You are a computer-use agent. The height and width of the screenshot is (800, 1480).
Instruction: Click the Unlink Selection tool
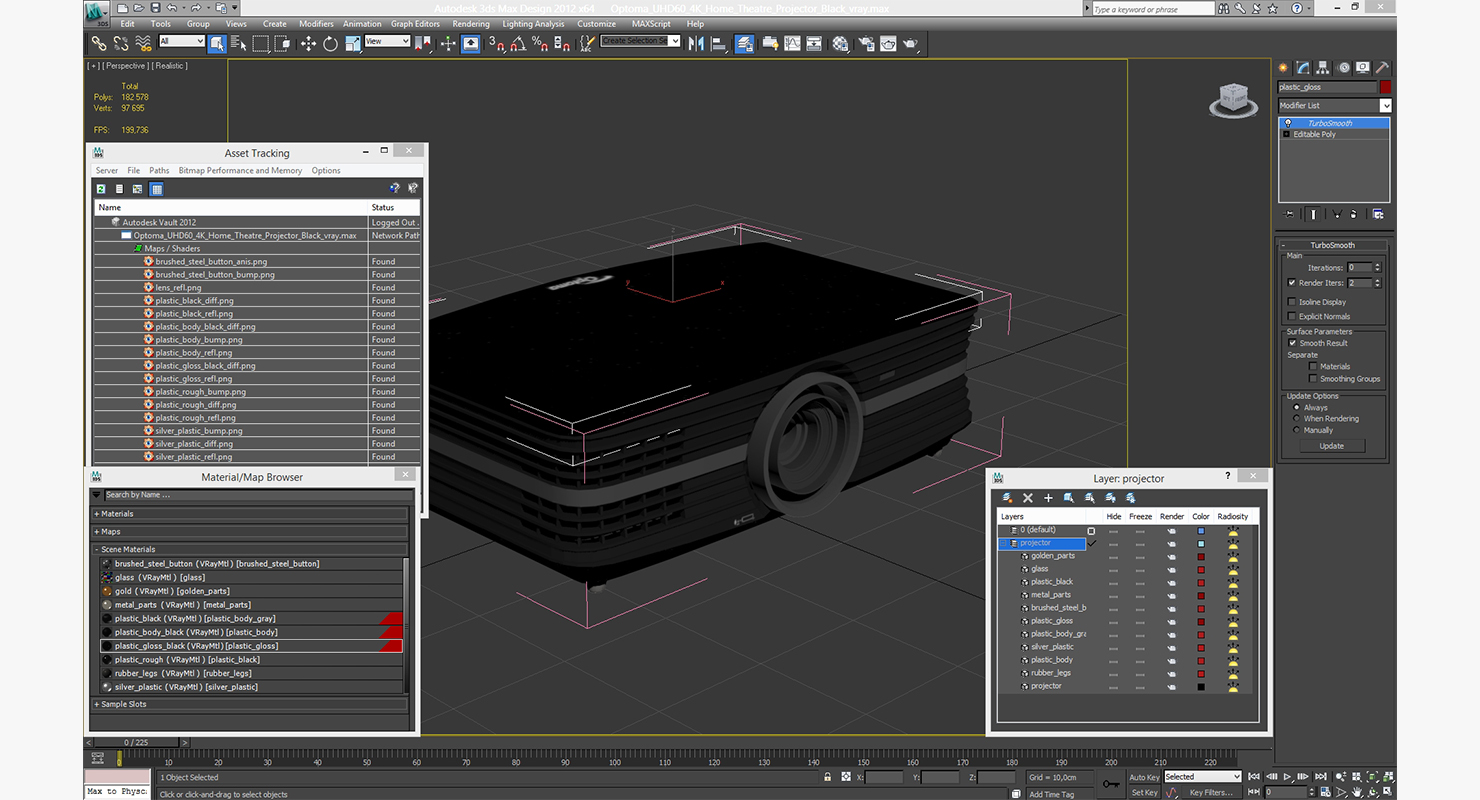(121, 44)
